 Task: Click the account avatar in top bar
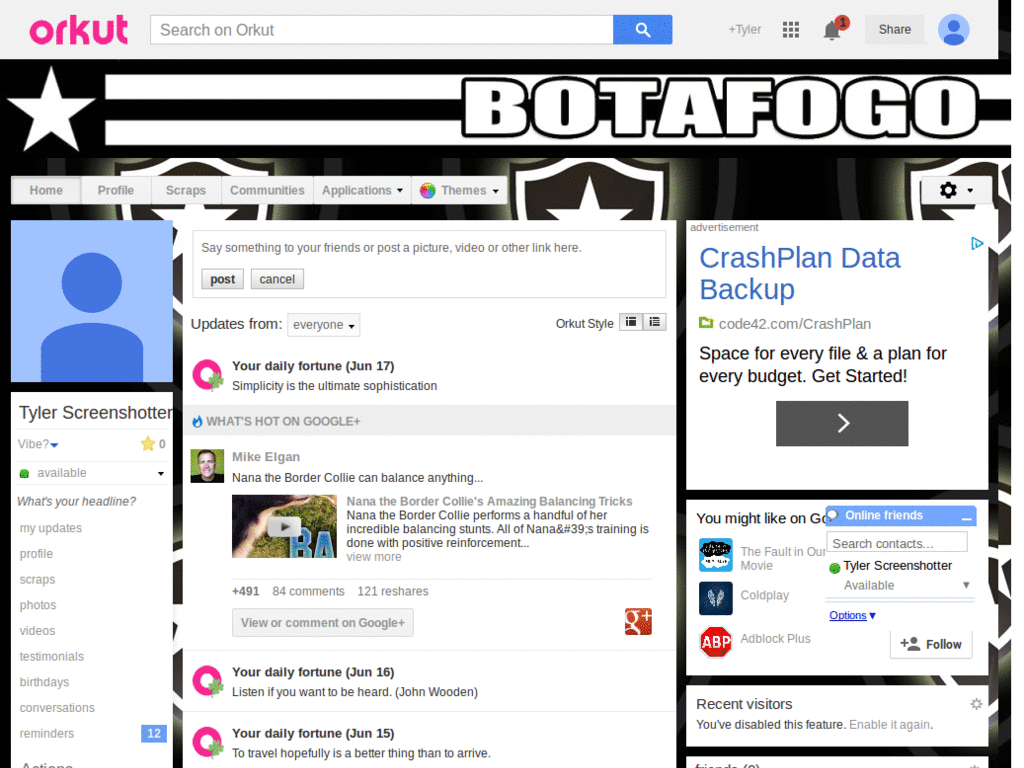953,29
